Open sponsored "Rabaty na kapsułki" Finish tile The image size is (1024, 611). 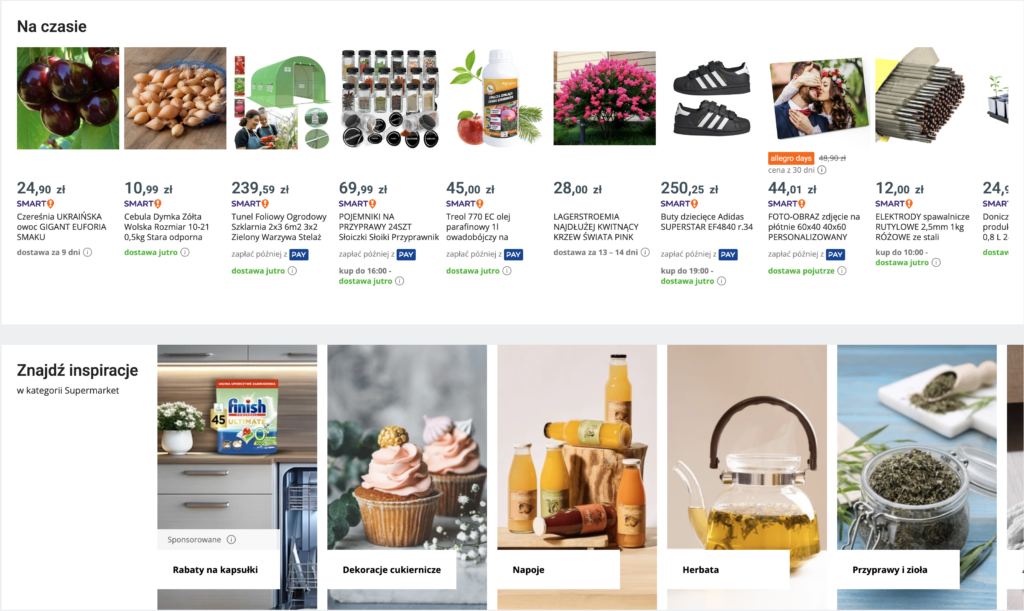pyautogui.click(x=237, y=477)
